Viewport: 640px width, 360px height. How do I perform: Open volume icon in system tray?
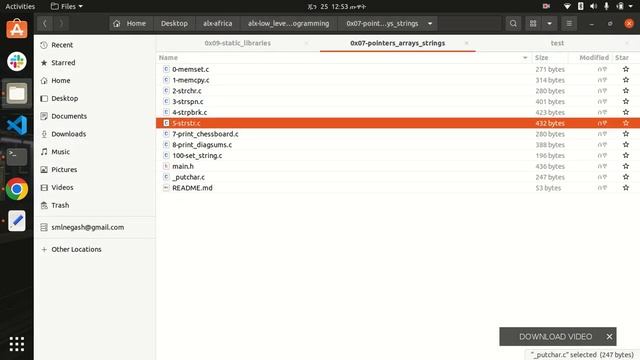593,6
